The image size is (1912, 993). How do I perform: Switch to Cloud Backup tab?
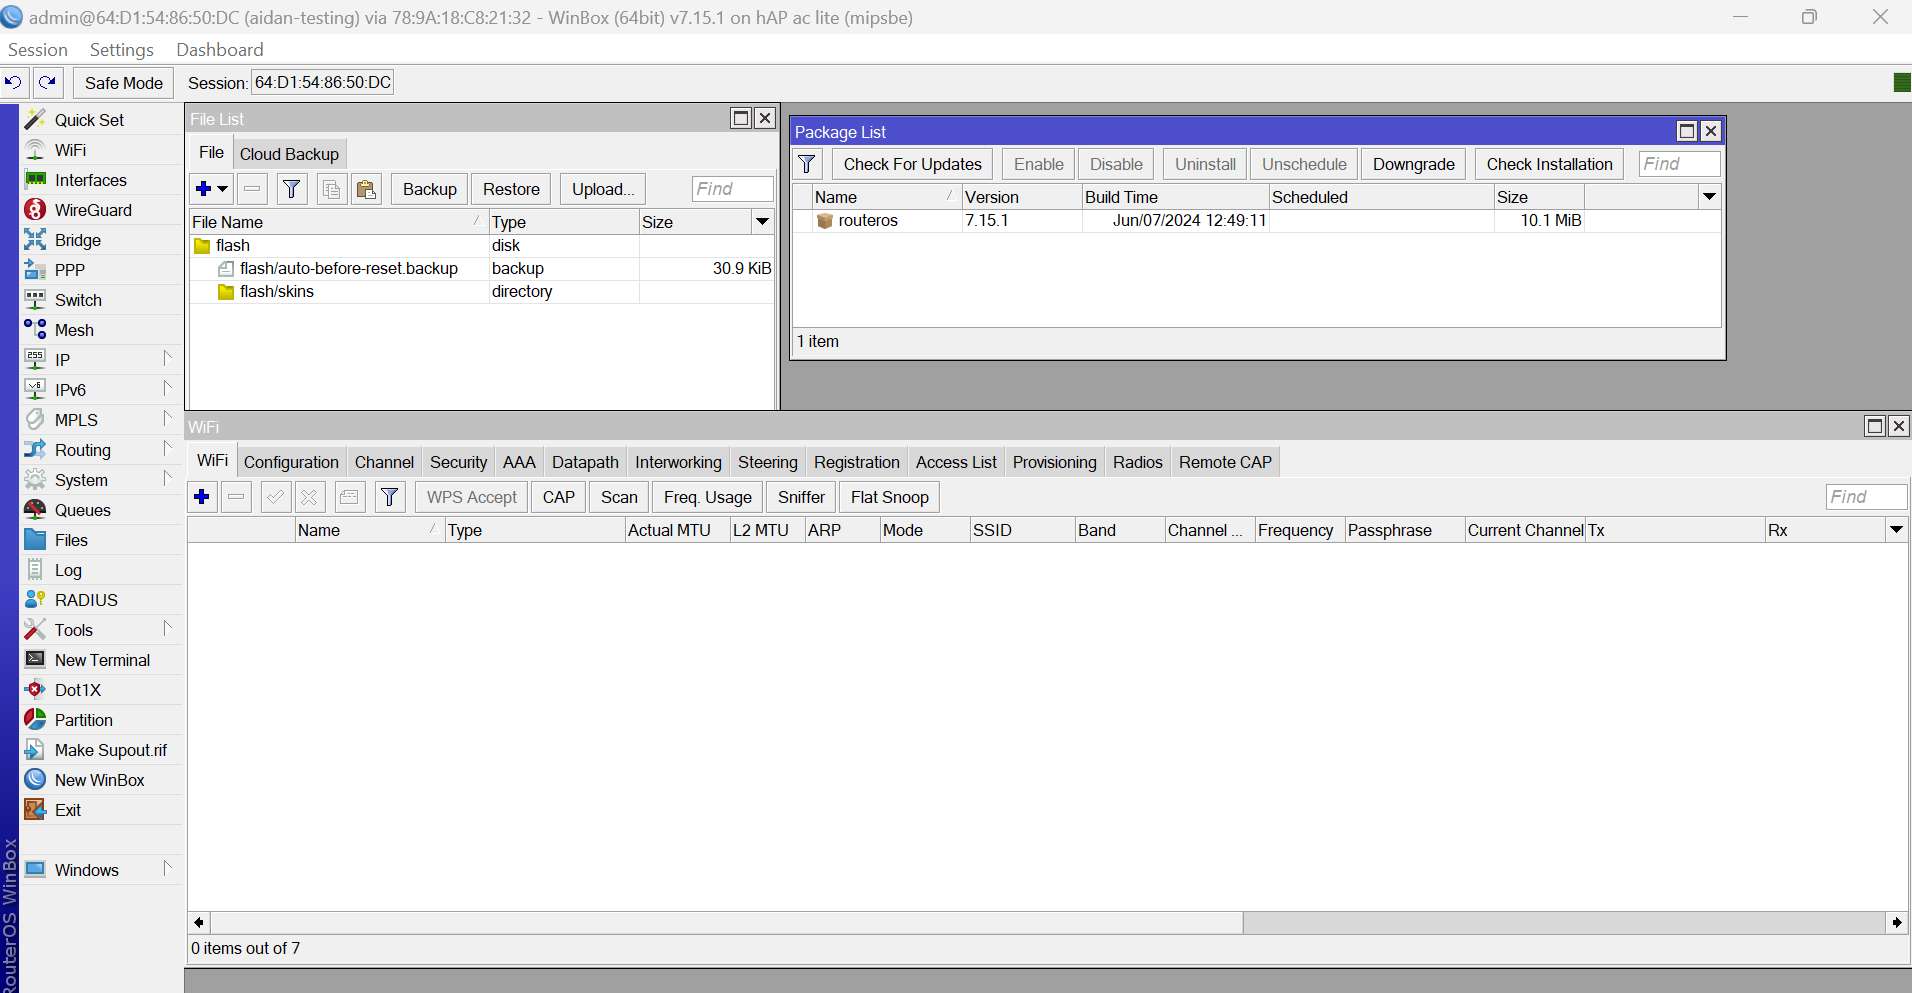289,154
